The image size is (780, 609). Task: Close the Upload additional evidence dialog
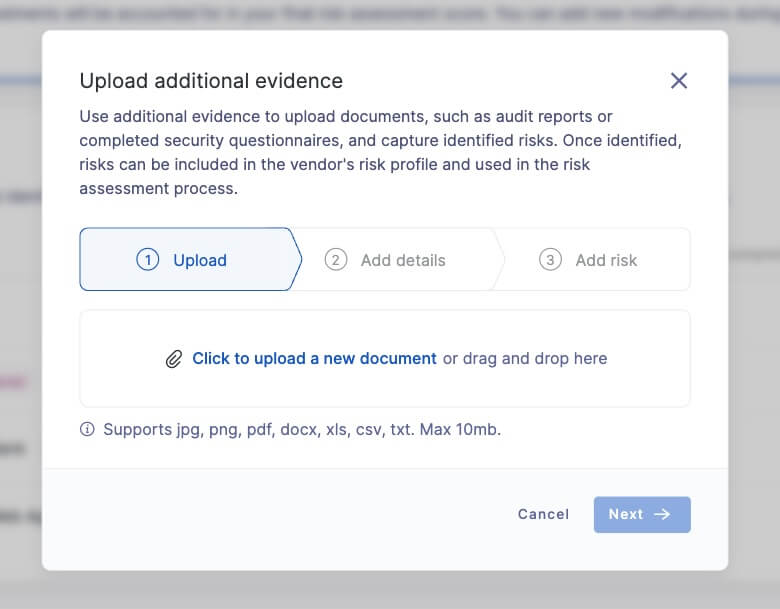679,81
